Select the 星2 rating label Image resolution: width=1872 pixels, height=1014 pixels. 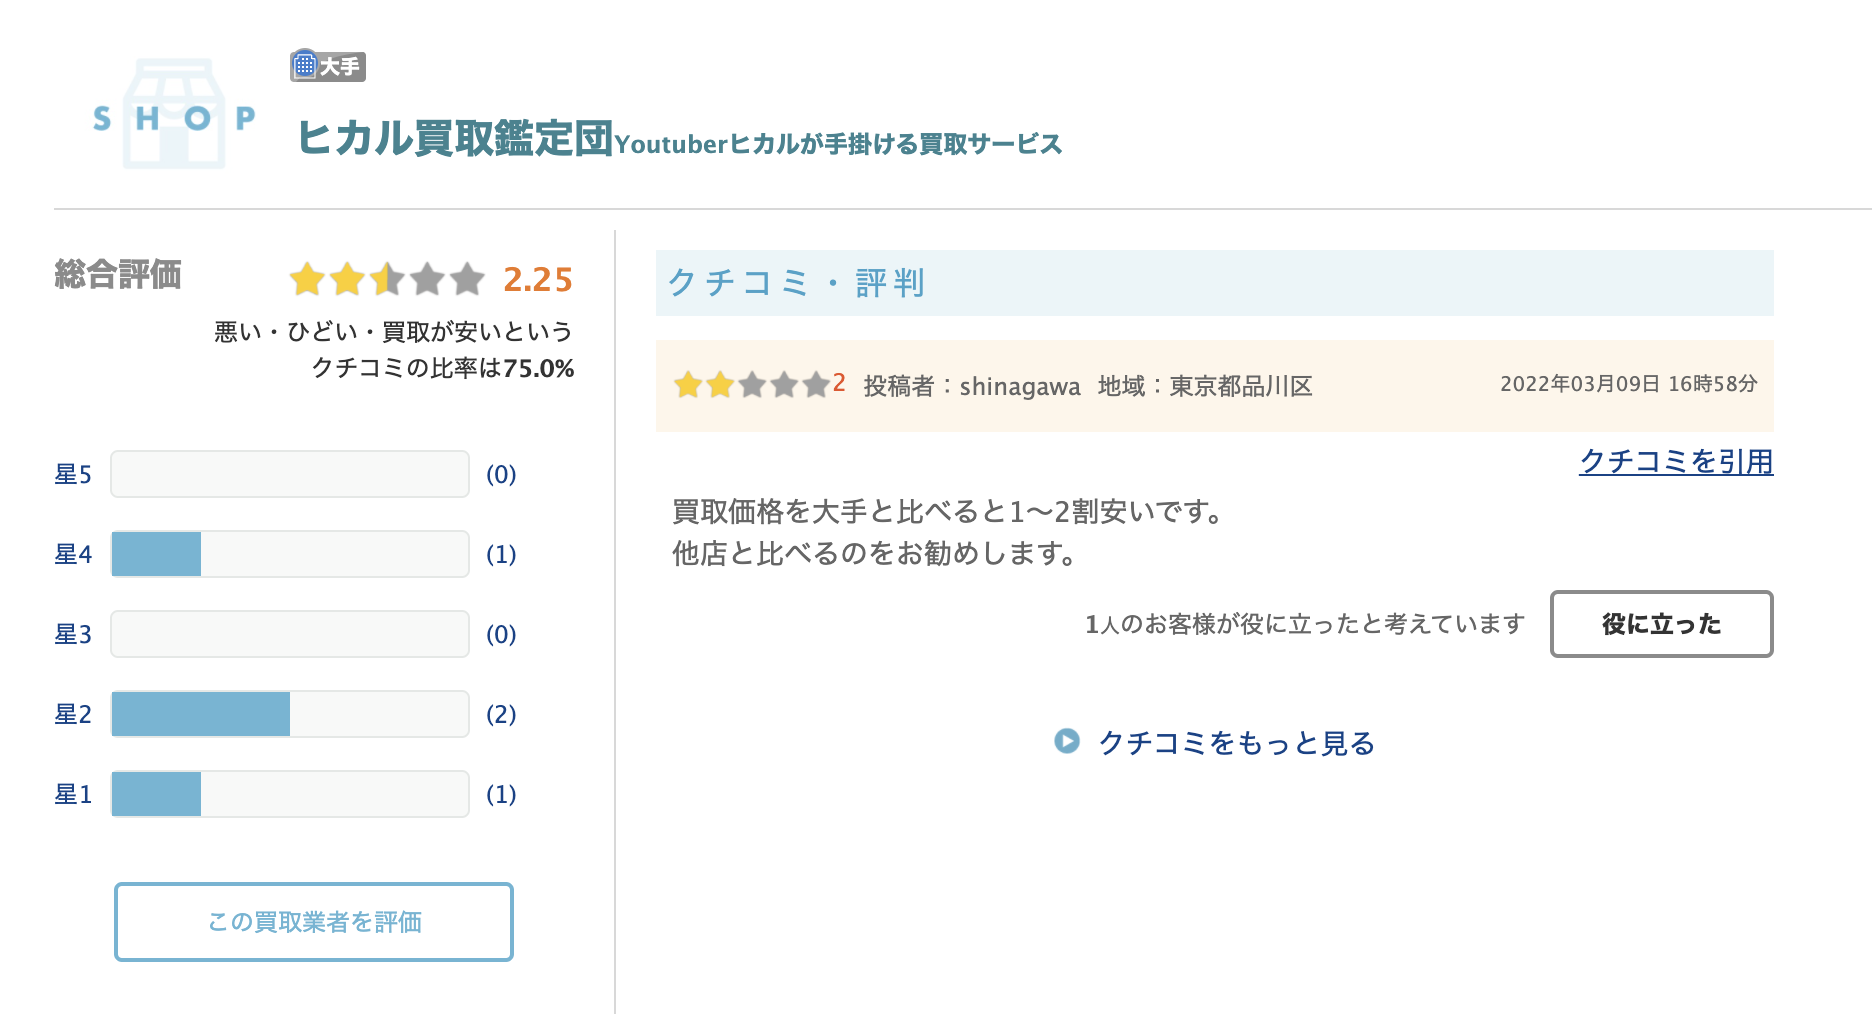coord(73,714)
